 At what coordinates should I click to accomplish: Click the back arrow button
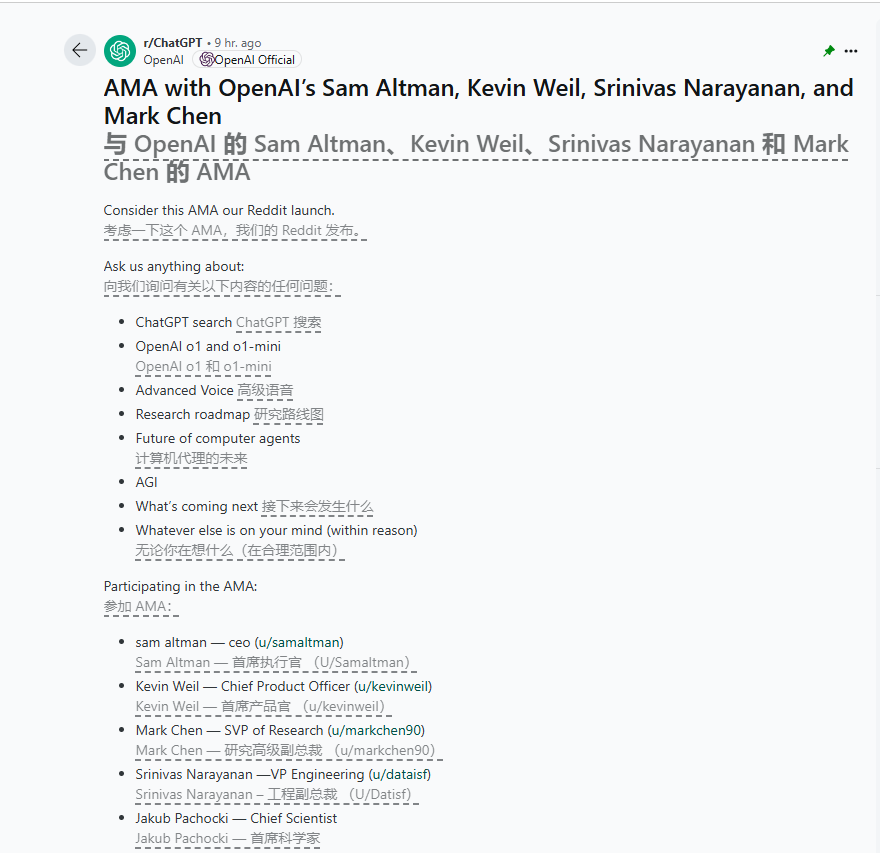[x=80, y=51]
